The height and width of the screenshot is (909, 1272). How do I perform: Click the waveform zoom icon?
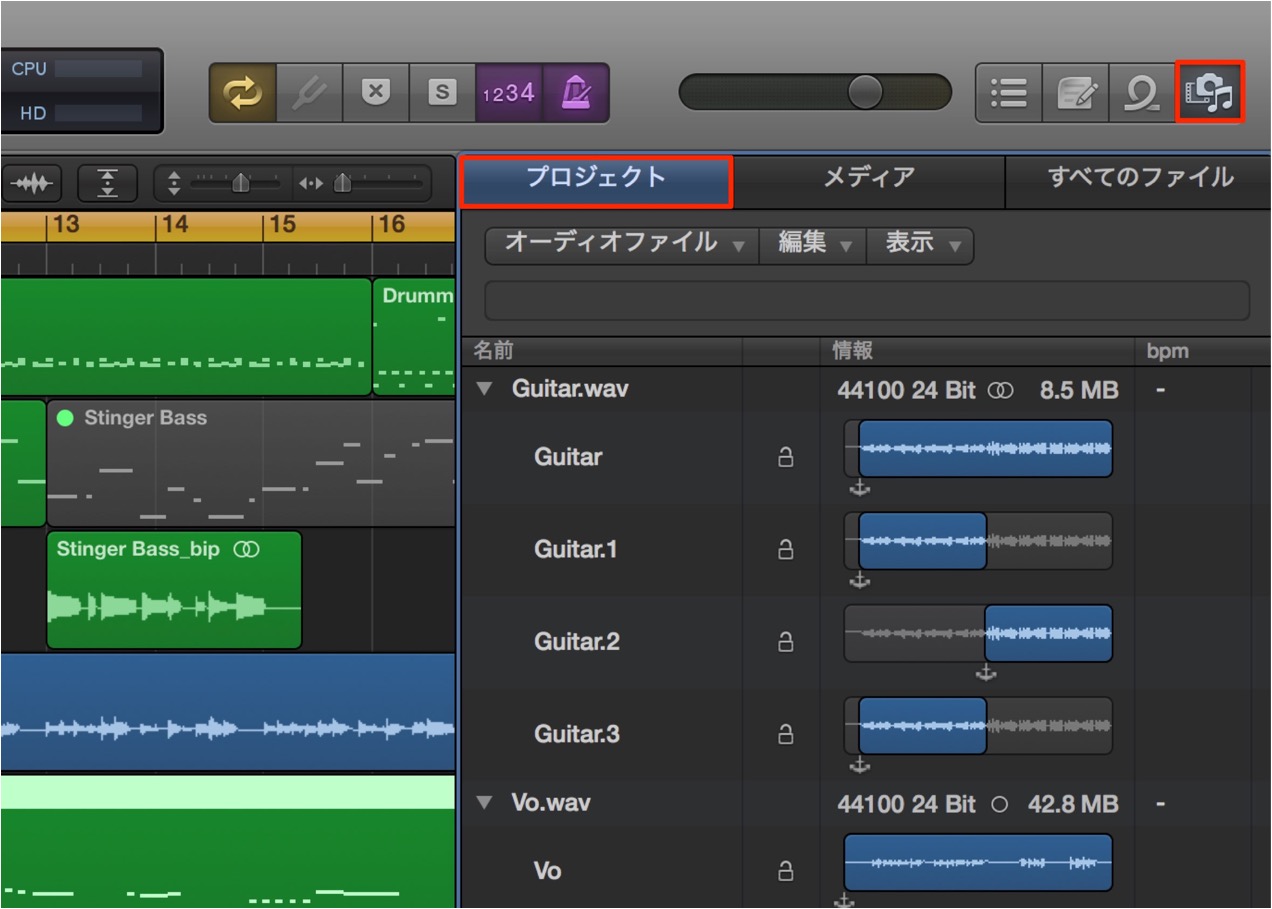(x=32, y=184)
